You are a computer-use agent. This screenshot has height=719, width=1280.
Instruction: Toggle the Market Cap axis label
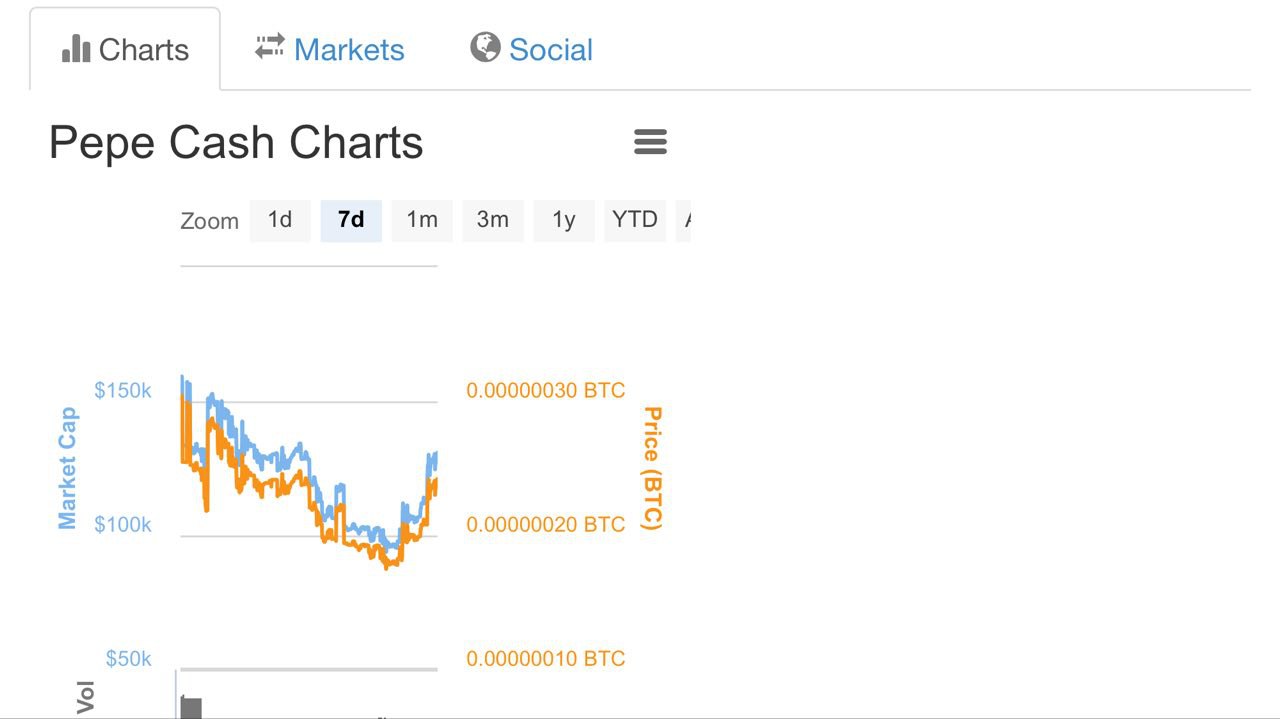coord(67,468)
